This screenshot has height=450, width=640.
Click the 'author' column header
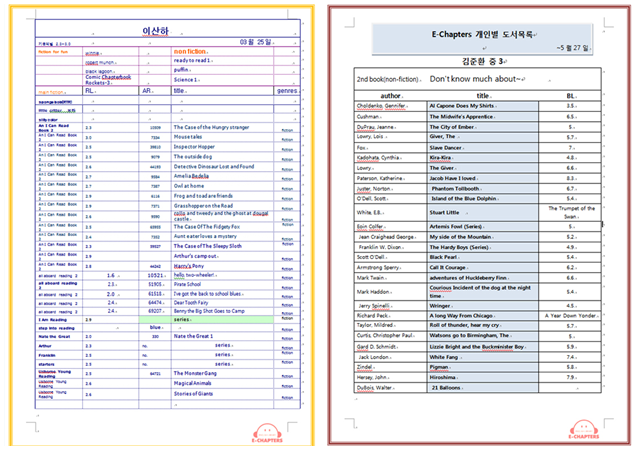click(391, 96)
